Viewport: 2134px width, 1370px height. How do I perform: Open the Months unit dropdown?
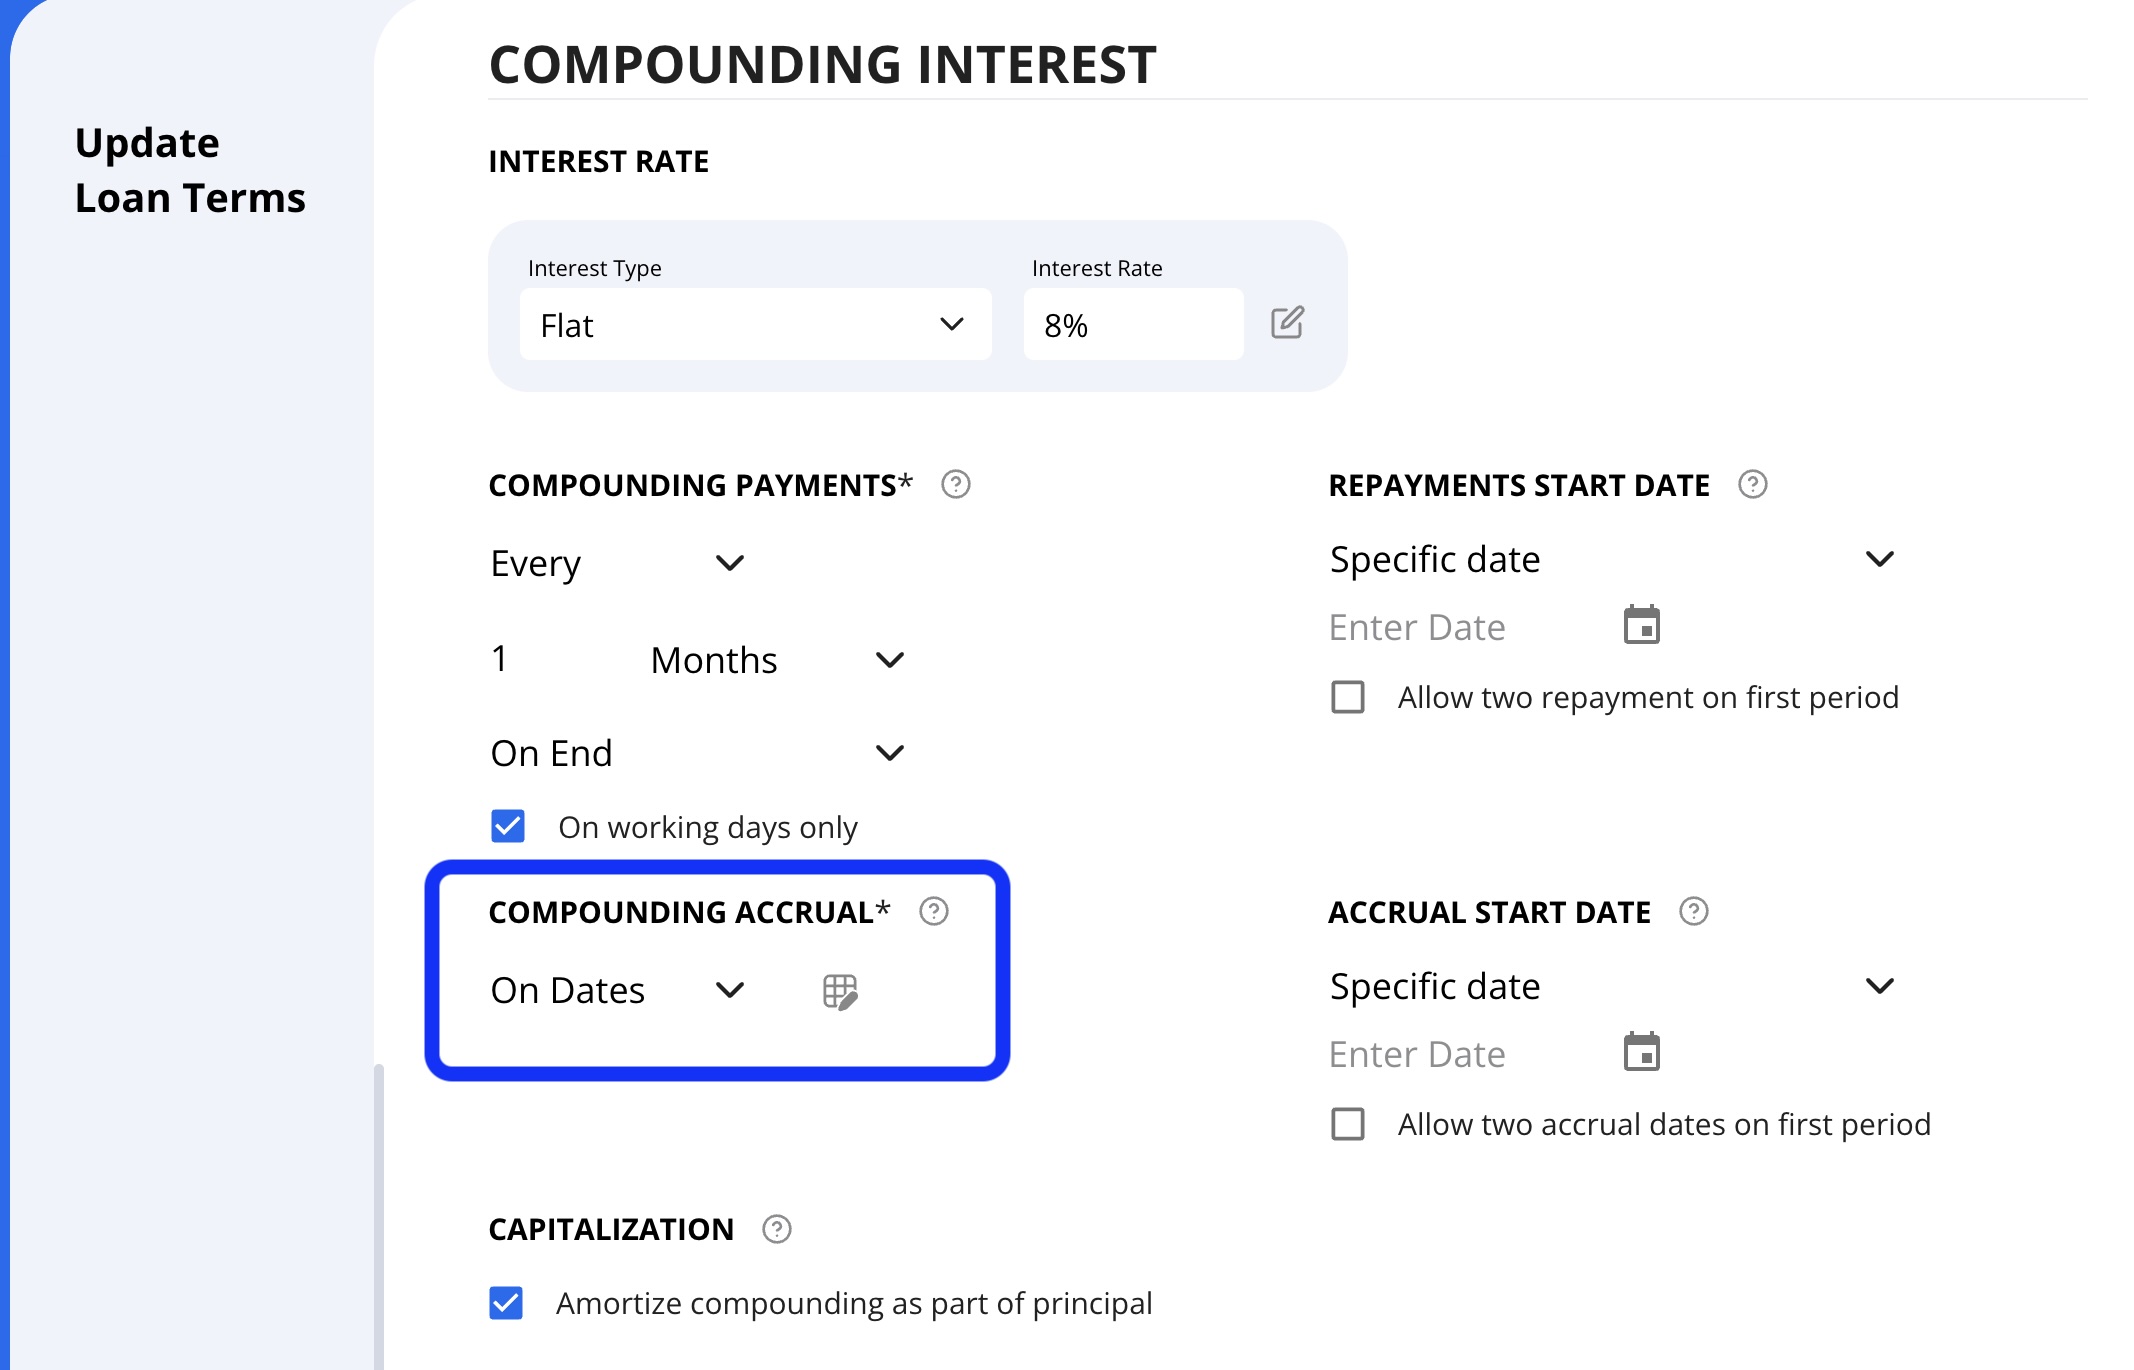tap(778, 660)
